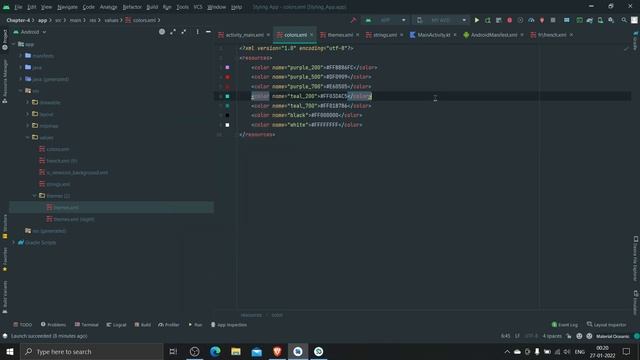Click the white color swatch in gutter
The height and width of the screenshot is (360, 640).
(227, 125)
